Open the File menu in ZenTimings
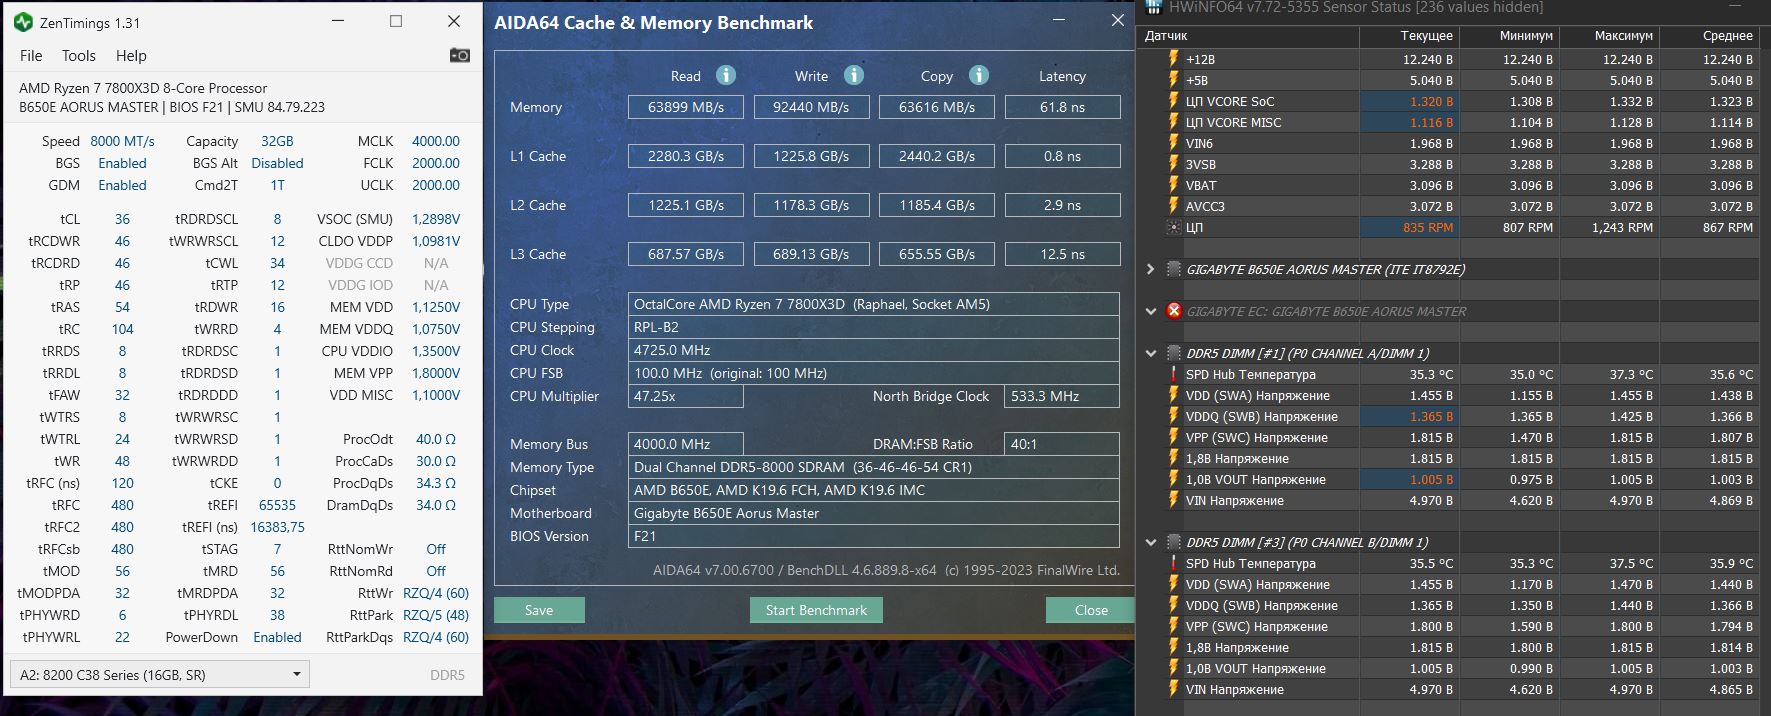The image size is (1771, 716). [x=31, y=56]
